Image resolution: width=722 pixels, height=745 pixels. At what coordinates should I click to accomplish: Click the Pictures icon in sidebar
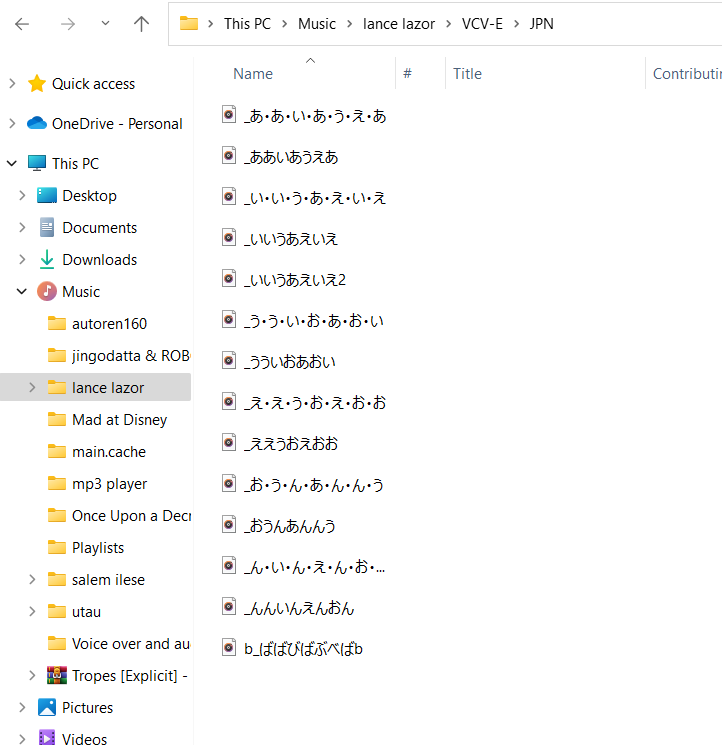(47, 707)
